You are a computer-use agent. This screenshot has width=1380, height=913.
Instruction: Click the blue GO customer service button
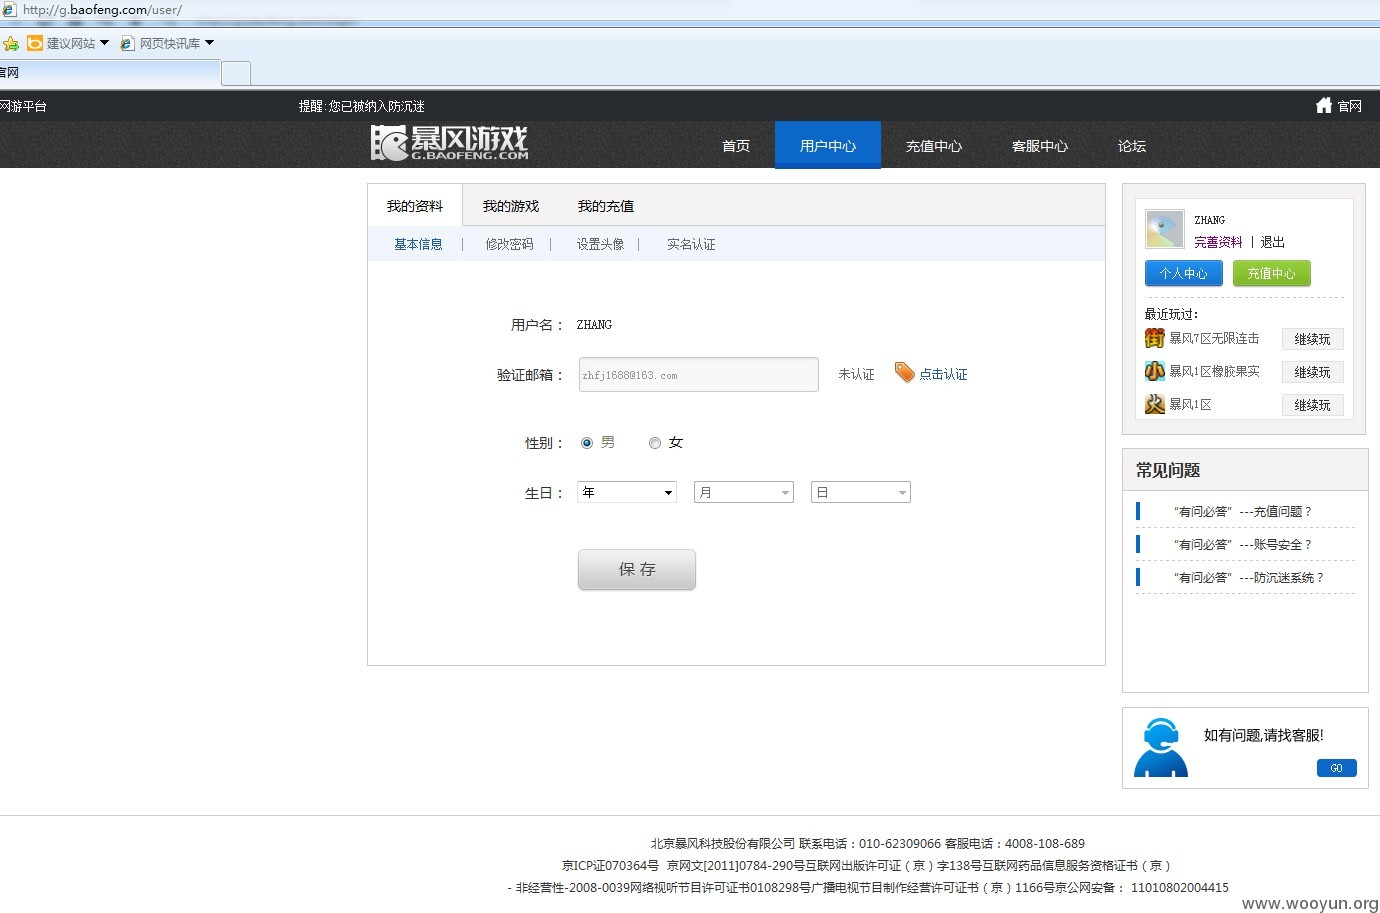[x=1337, y=768]
